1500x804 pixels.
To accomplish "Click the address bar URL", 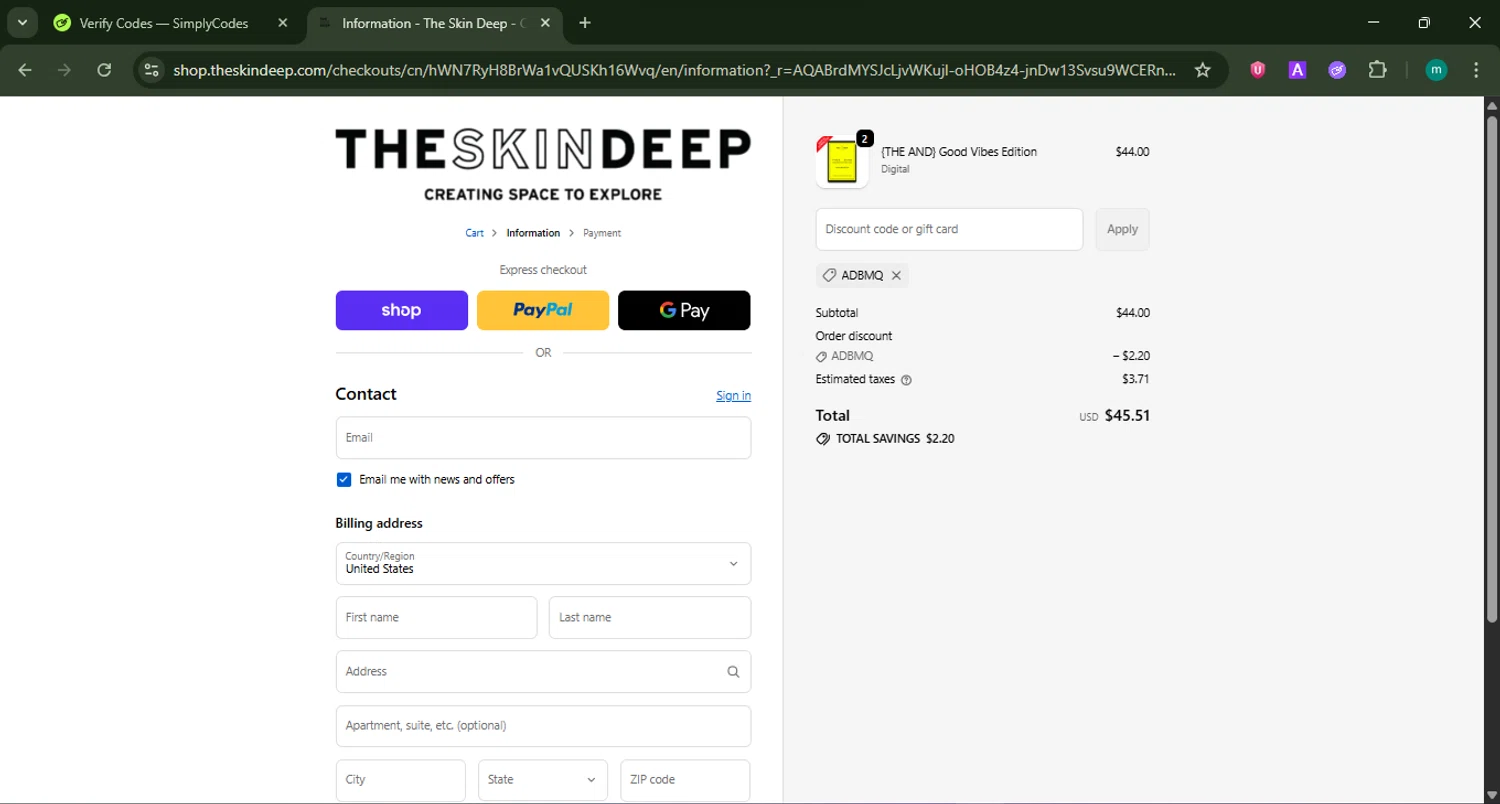I will coord(674,70).
